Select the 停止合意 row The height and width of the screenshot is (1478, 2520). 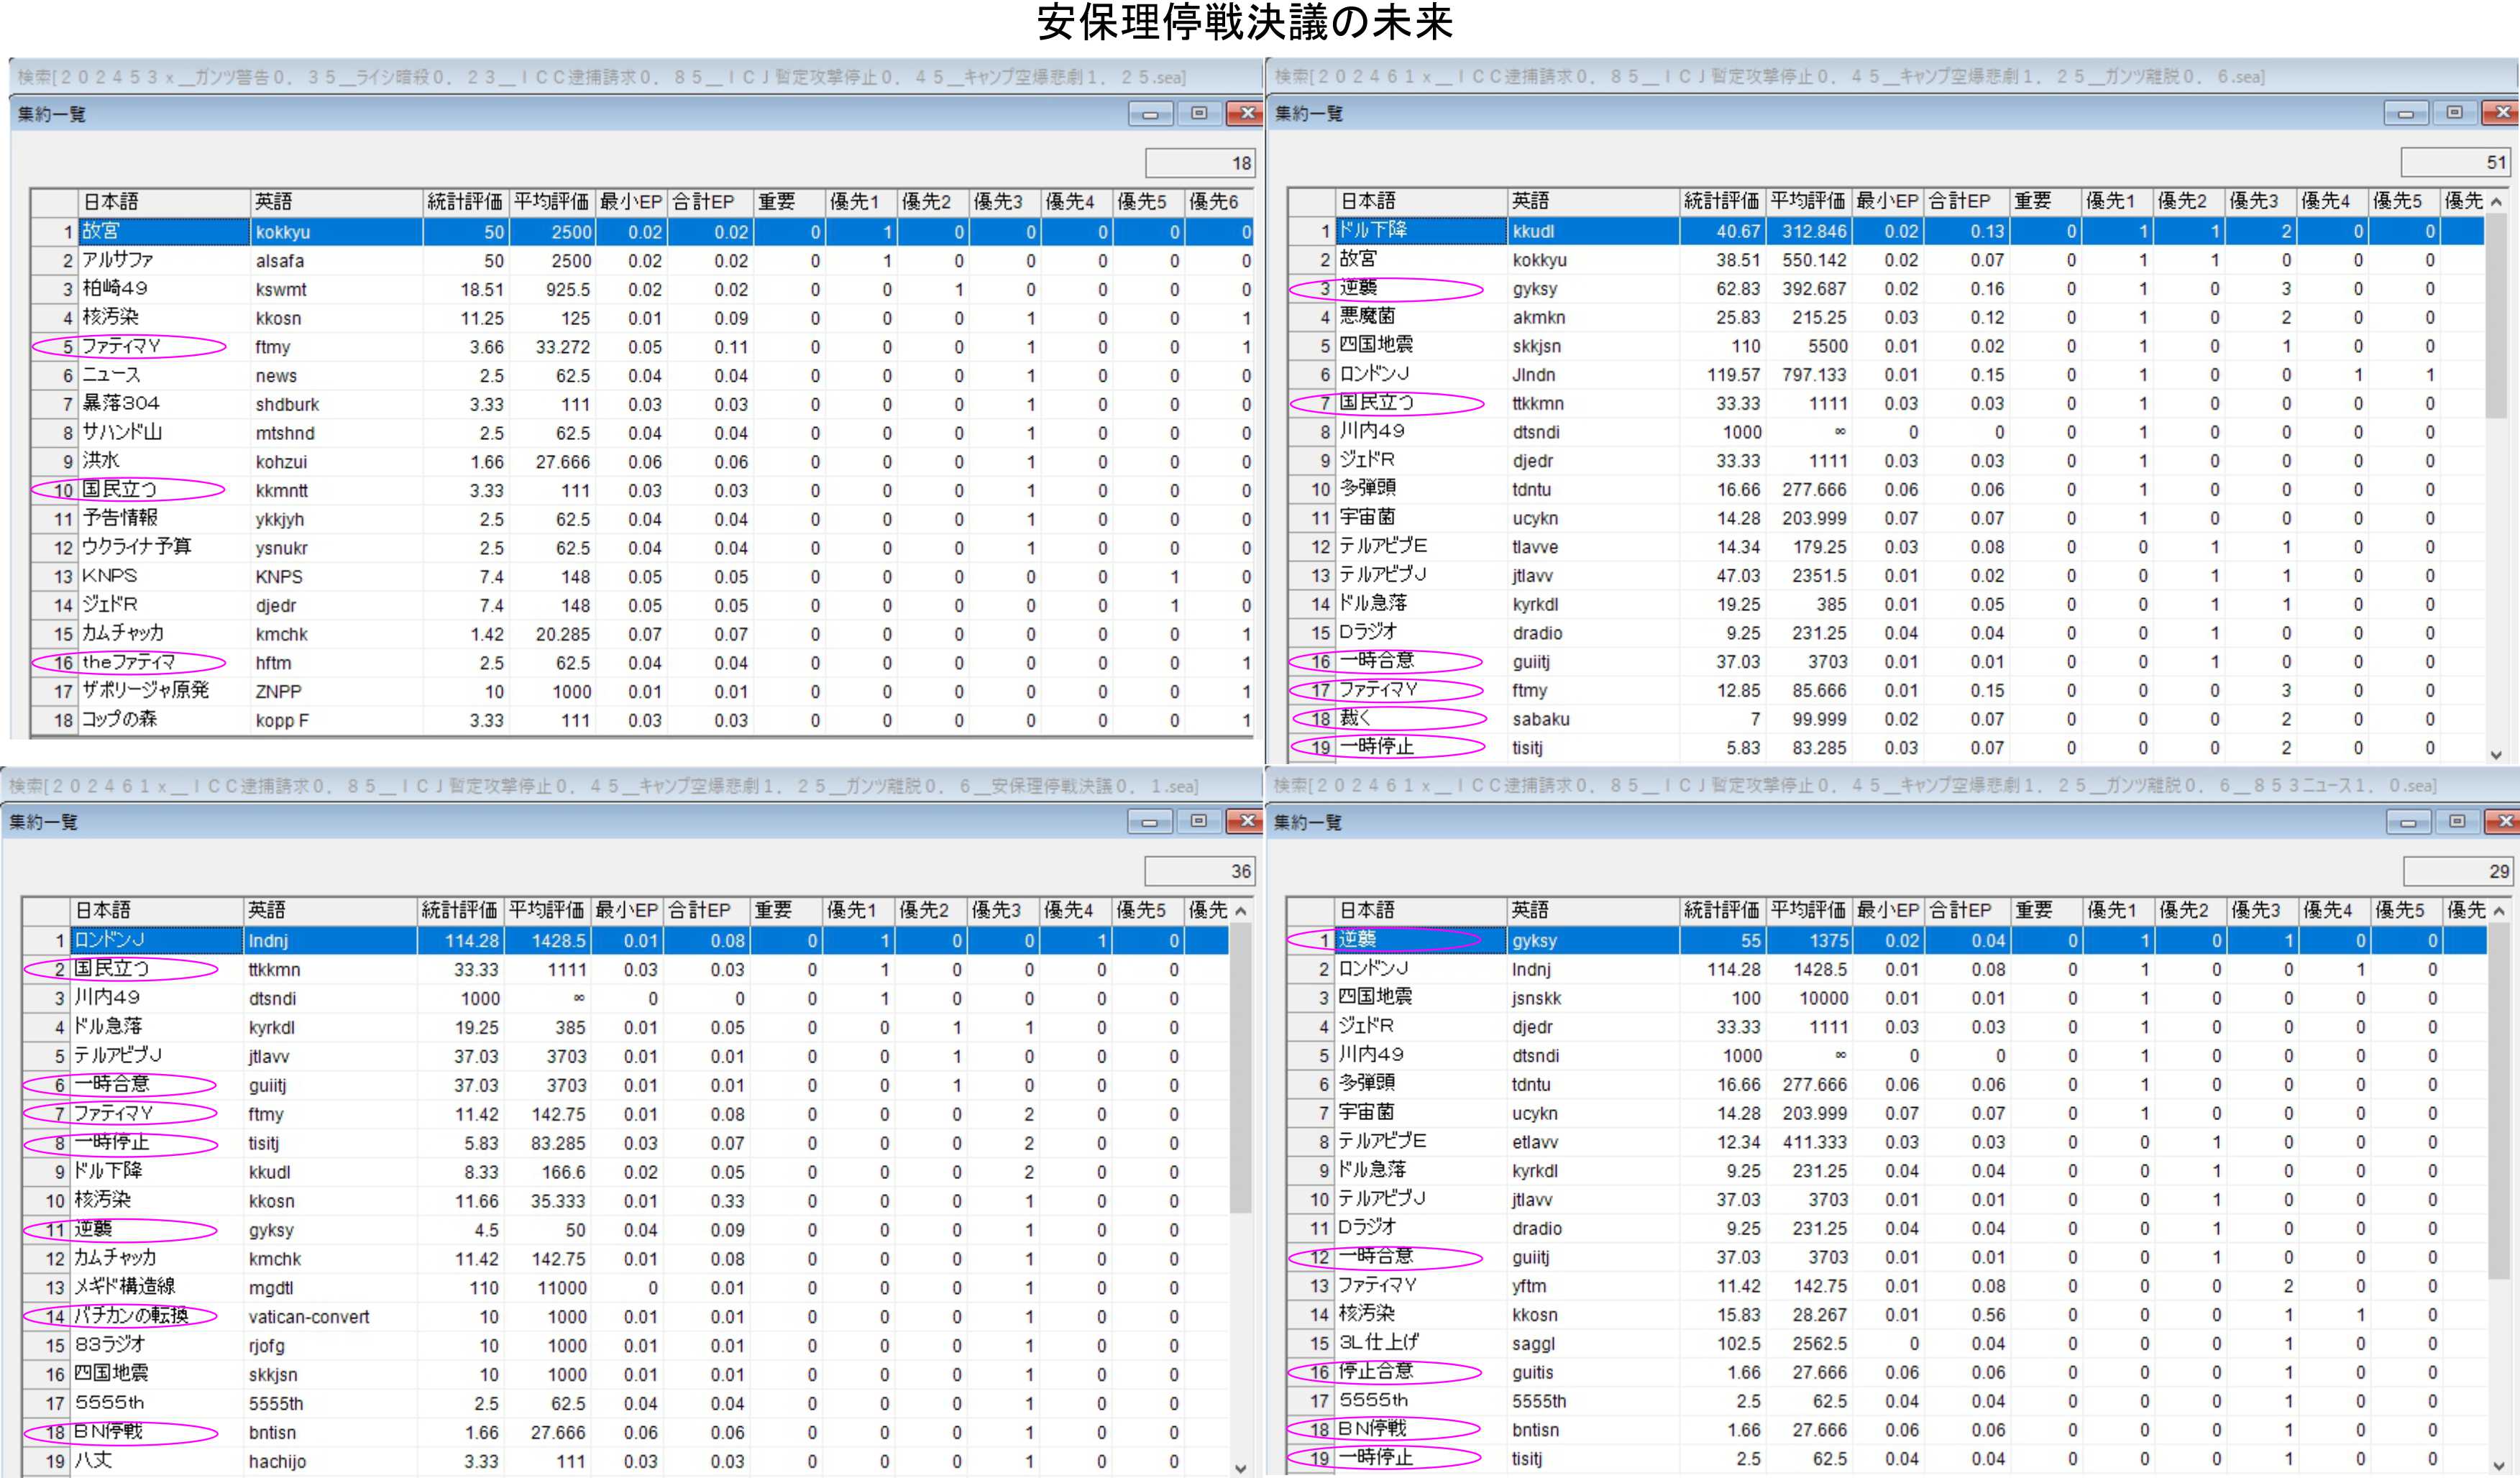(1375, 1372)
